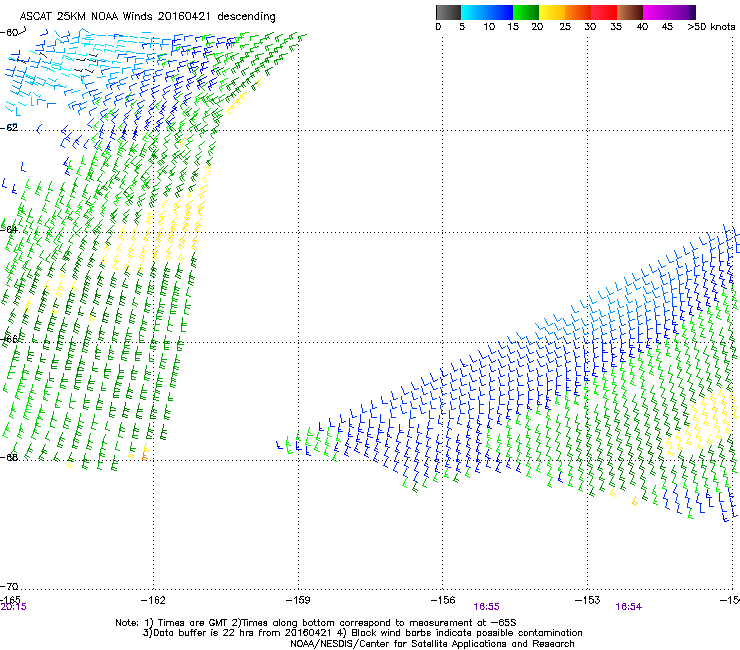The height and width of the screenshot is (650, 740).
Task: Click the -62 latitude label
Action: tap(9, 127)
